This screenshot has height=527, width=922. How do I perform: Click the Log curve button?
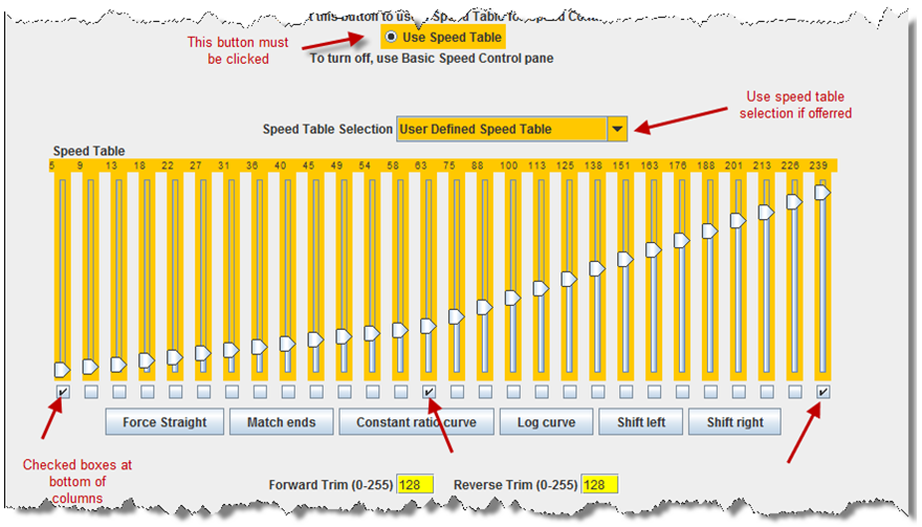coord(545,422)
